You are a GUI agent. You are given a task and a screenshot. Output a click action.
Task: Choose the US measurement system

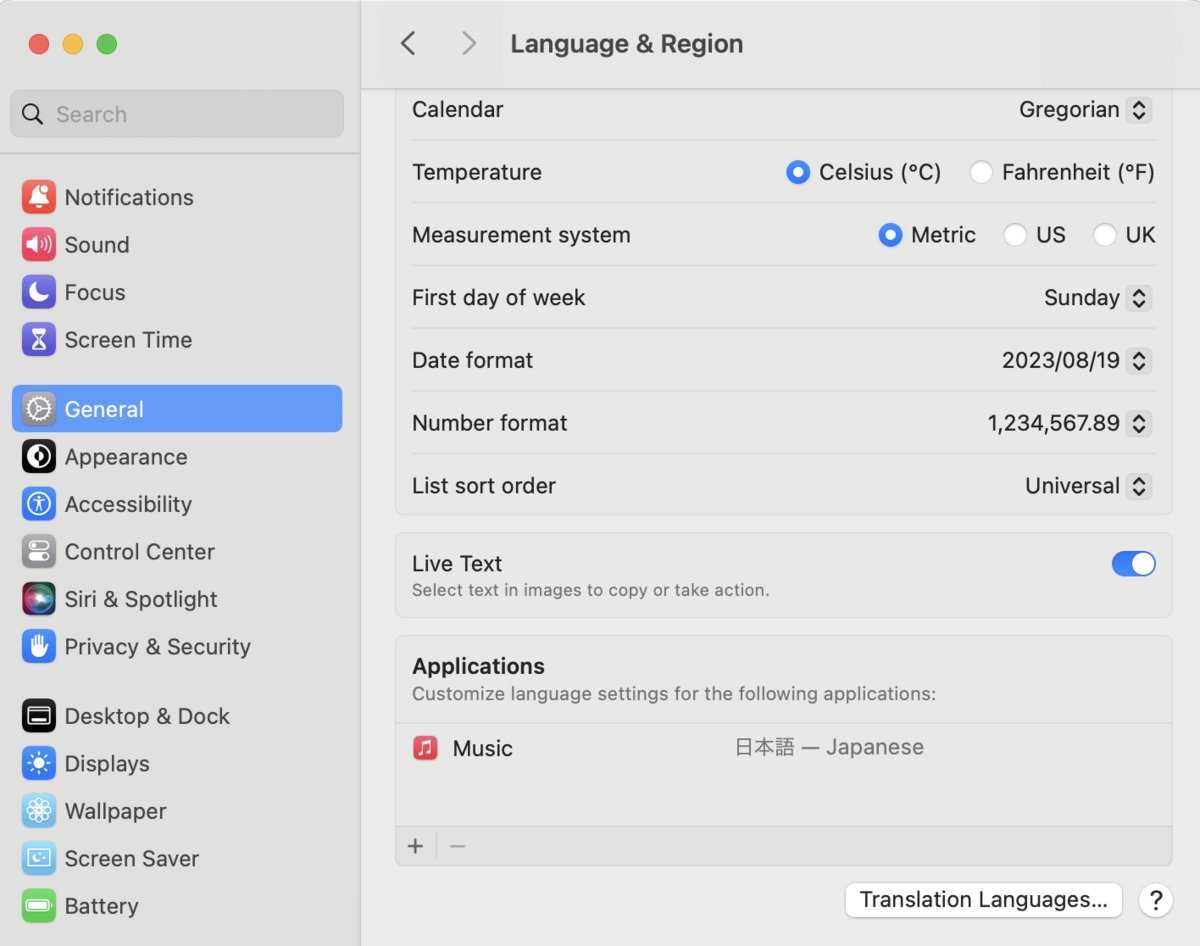click(x=1015, y=235)
